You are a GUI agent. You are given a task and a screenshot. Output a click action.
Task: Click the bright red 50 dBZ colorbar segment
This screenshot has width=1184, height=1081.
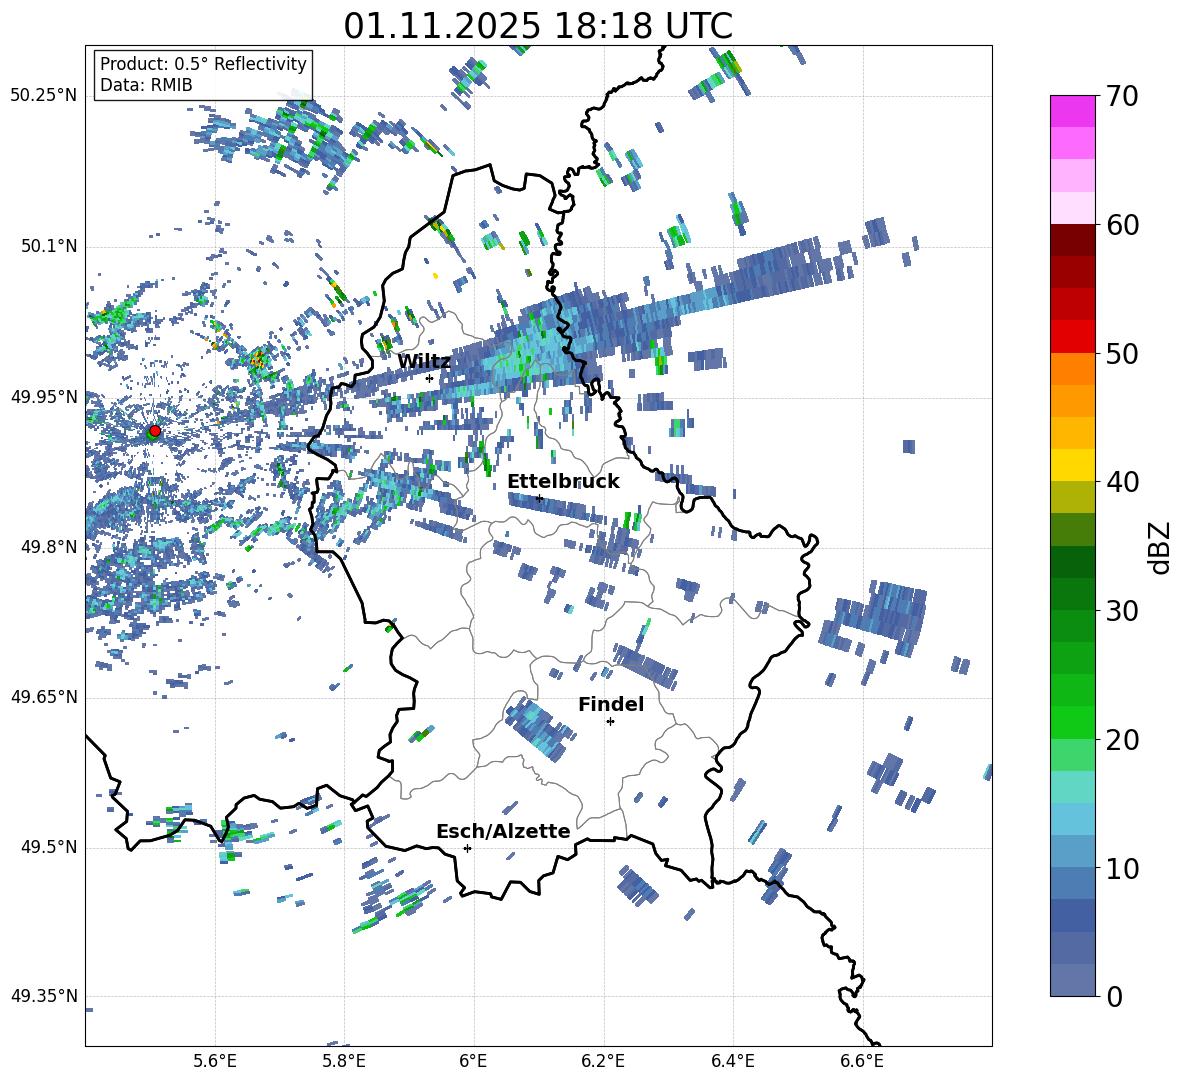pos(1072,337)
